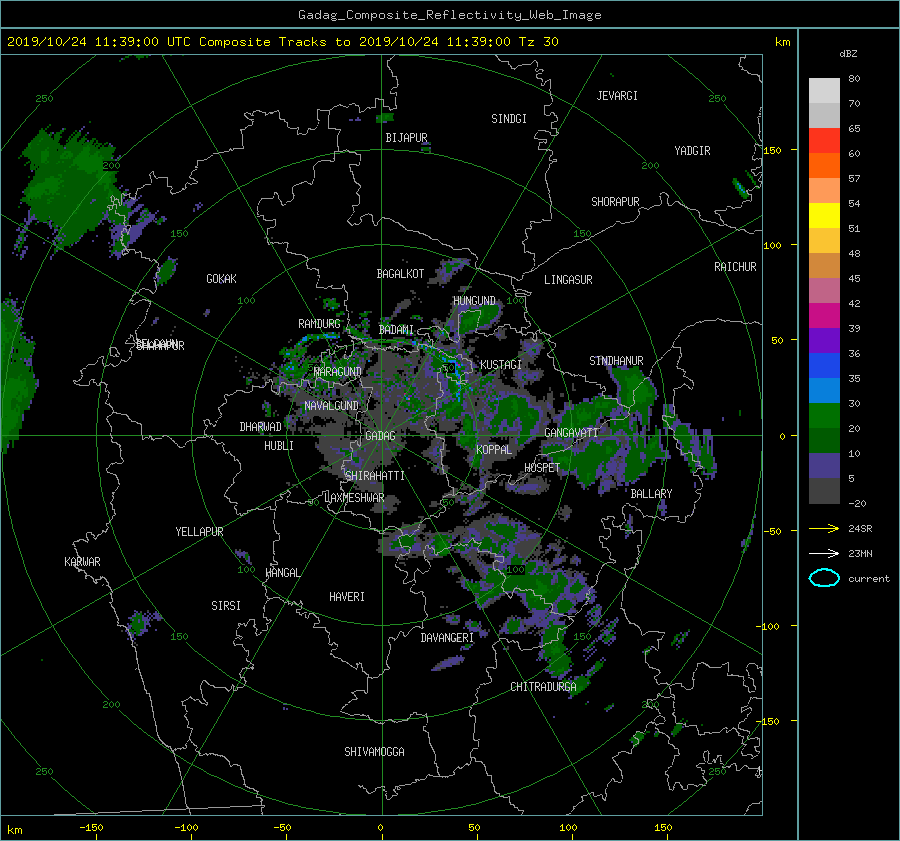Viewport: 900px width, 841px height.
Task: Click the dBZ legend heading
Action: pos(848,54)
